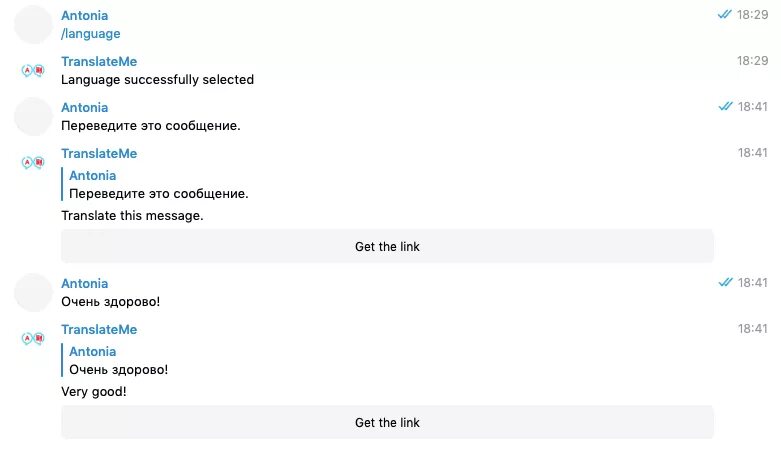Click read checkmarks on Очень здорово! message

[x=725, y=282]
